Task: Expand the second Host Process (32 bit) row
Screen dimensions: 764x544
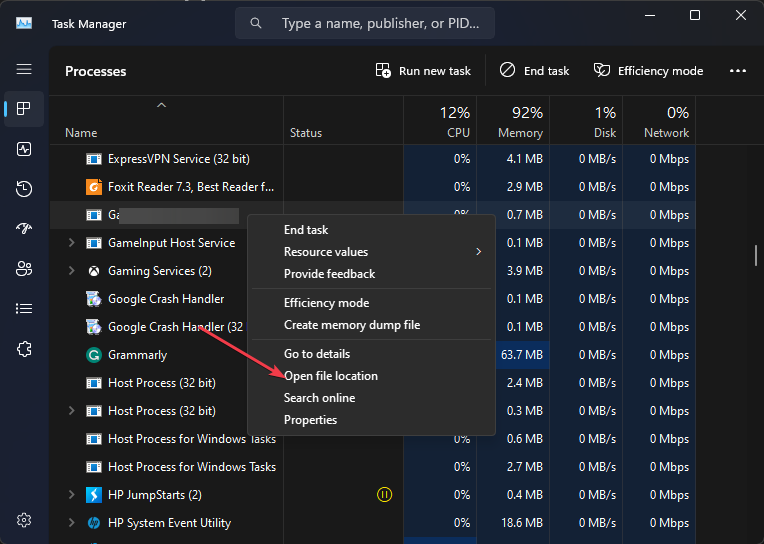Action: coord(72,410)
